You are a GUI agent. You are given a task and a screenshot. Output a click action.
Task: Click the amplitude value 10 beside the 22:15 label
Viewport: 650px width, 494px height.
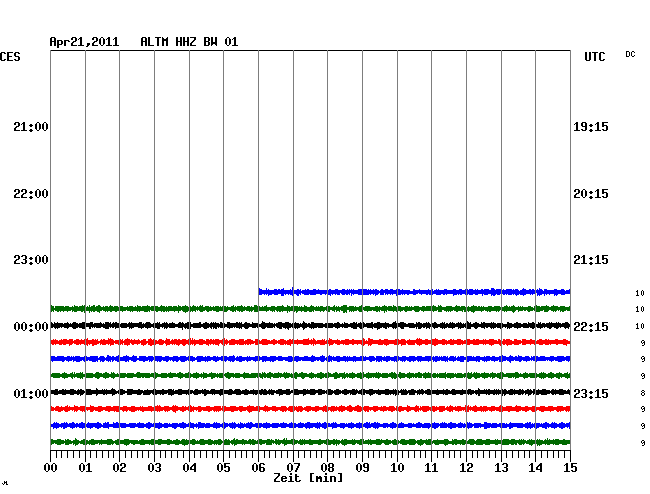pyautogui.click(x=640, y=327)
